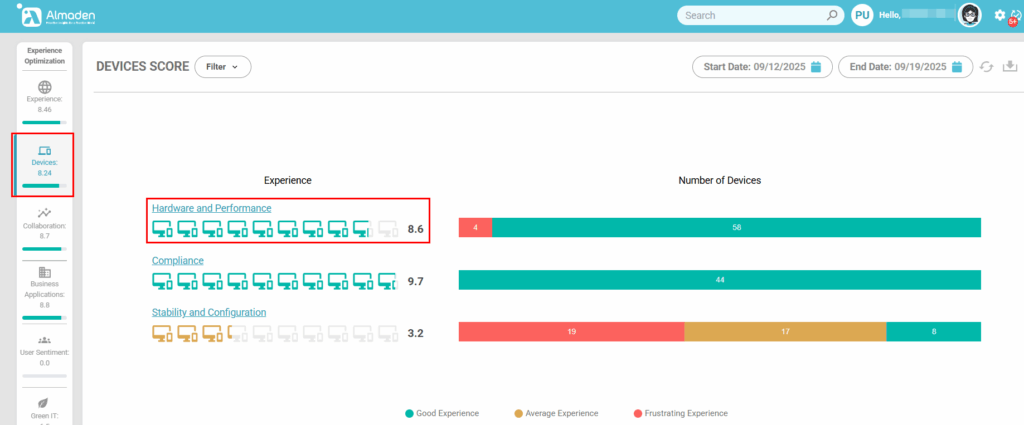The height and width of the screenshot is (425, 1024).
Task: Click the Experience progress bar in sidebar
Action: point(44,122)
